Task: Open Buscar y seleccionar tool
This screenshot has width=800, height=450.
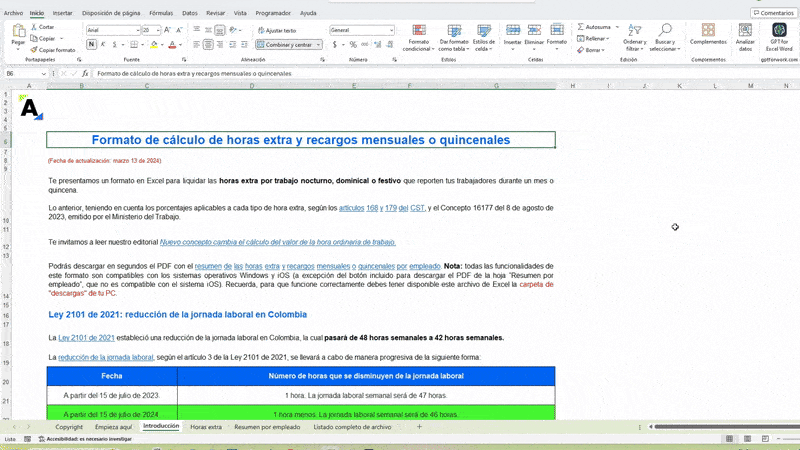Action: 664,39
